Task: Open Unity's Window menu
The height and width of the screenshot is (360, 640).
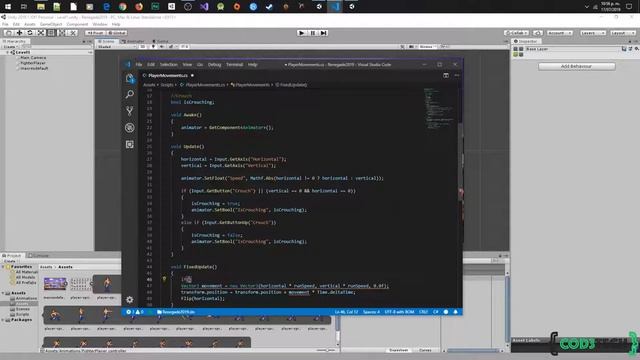Action: click(100, 24)
